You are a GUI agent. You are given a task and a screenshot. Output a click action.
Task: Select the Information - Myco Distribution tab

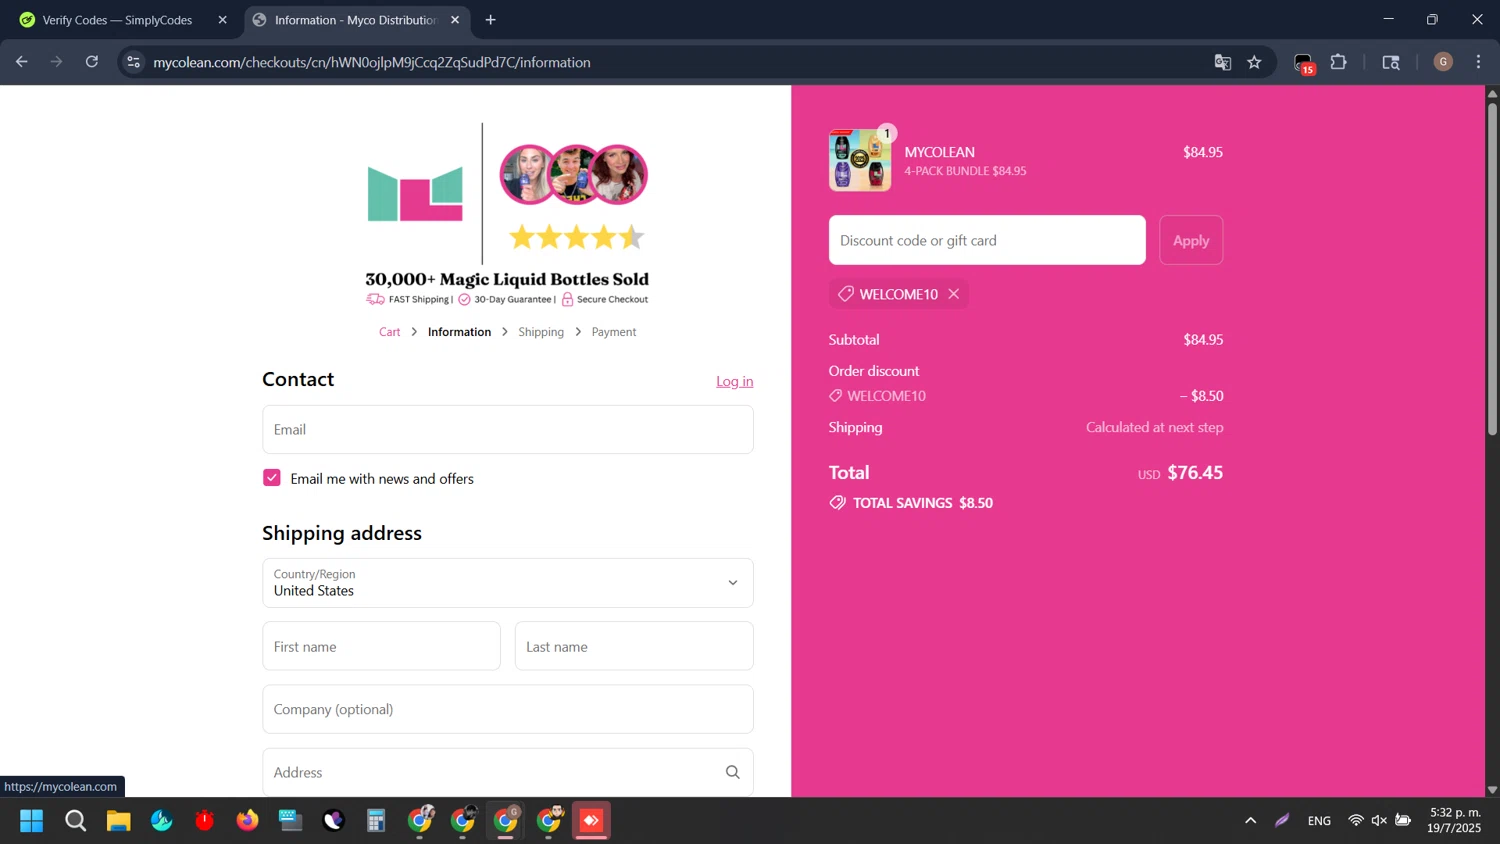[x=356, y=20]
